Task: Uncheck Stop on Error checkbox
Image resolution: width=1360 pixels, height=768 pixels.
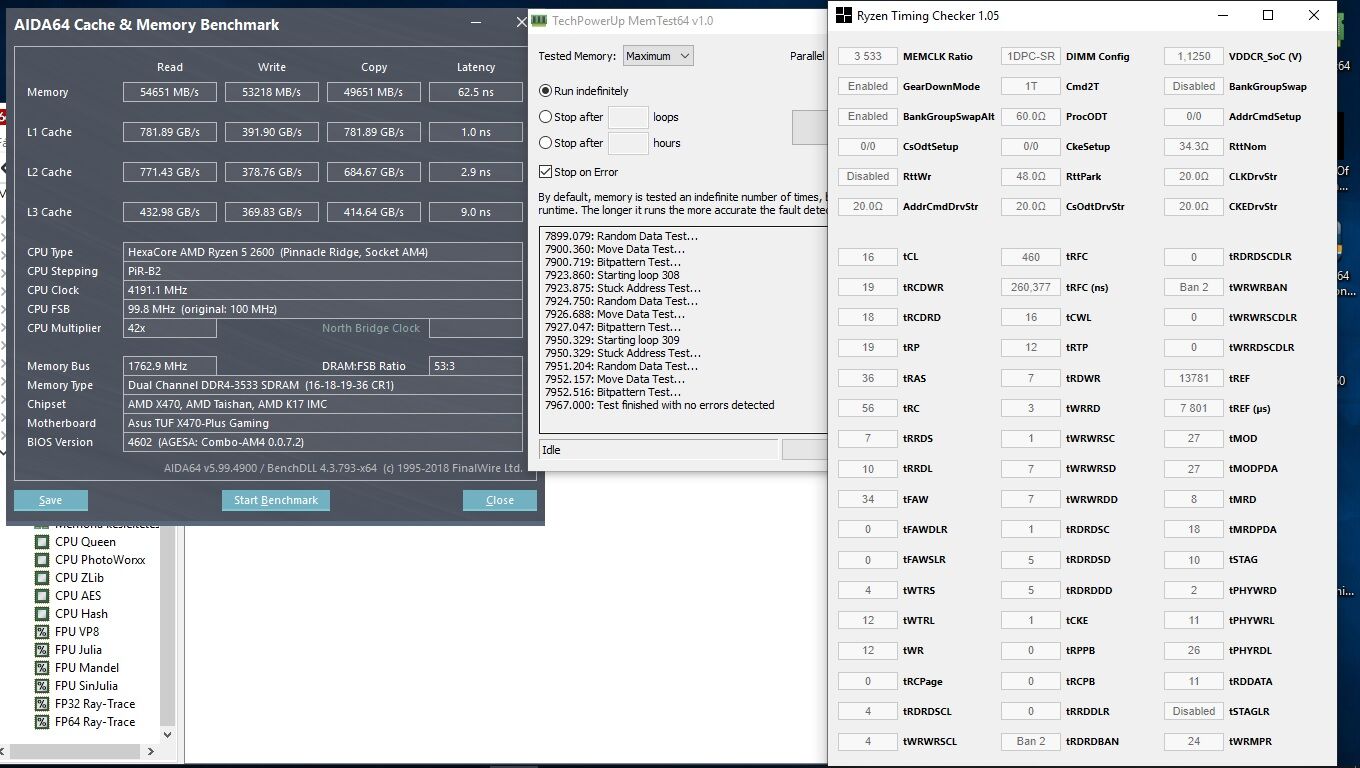Action: 546,172
